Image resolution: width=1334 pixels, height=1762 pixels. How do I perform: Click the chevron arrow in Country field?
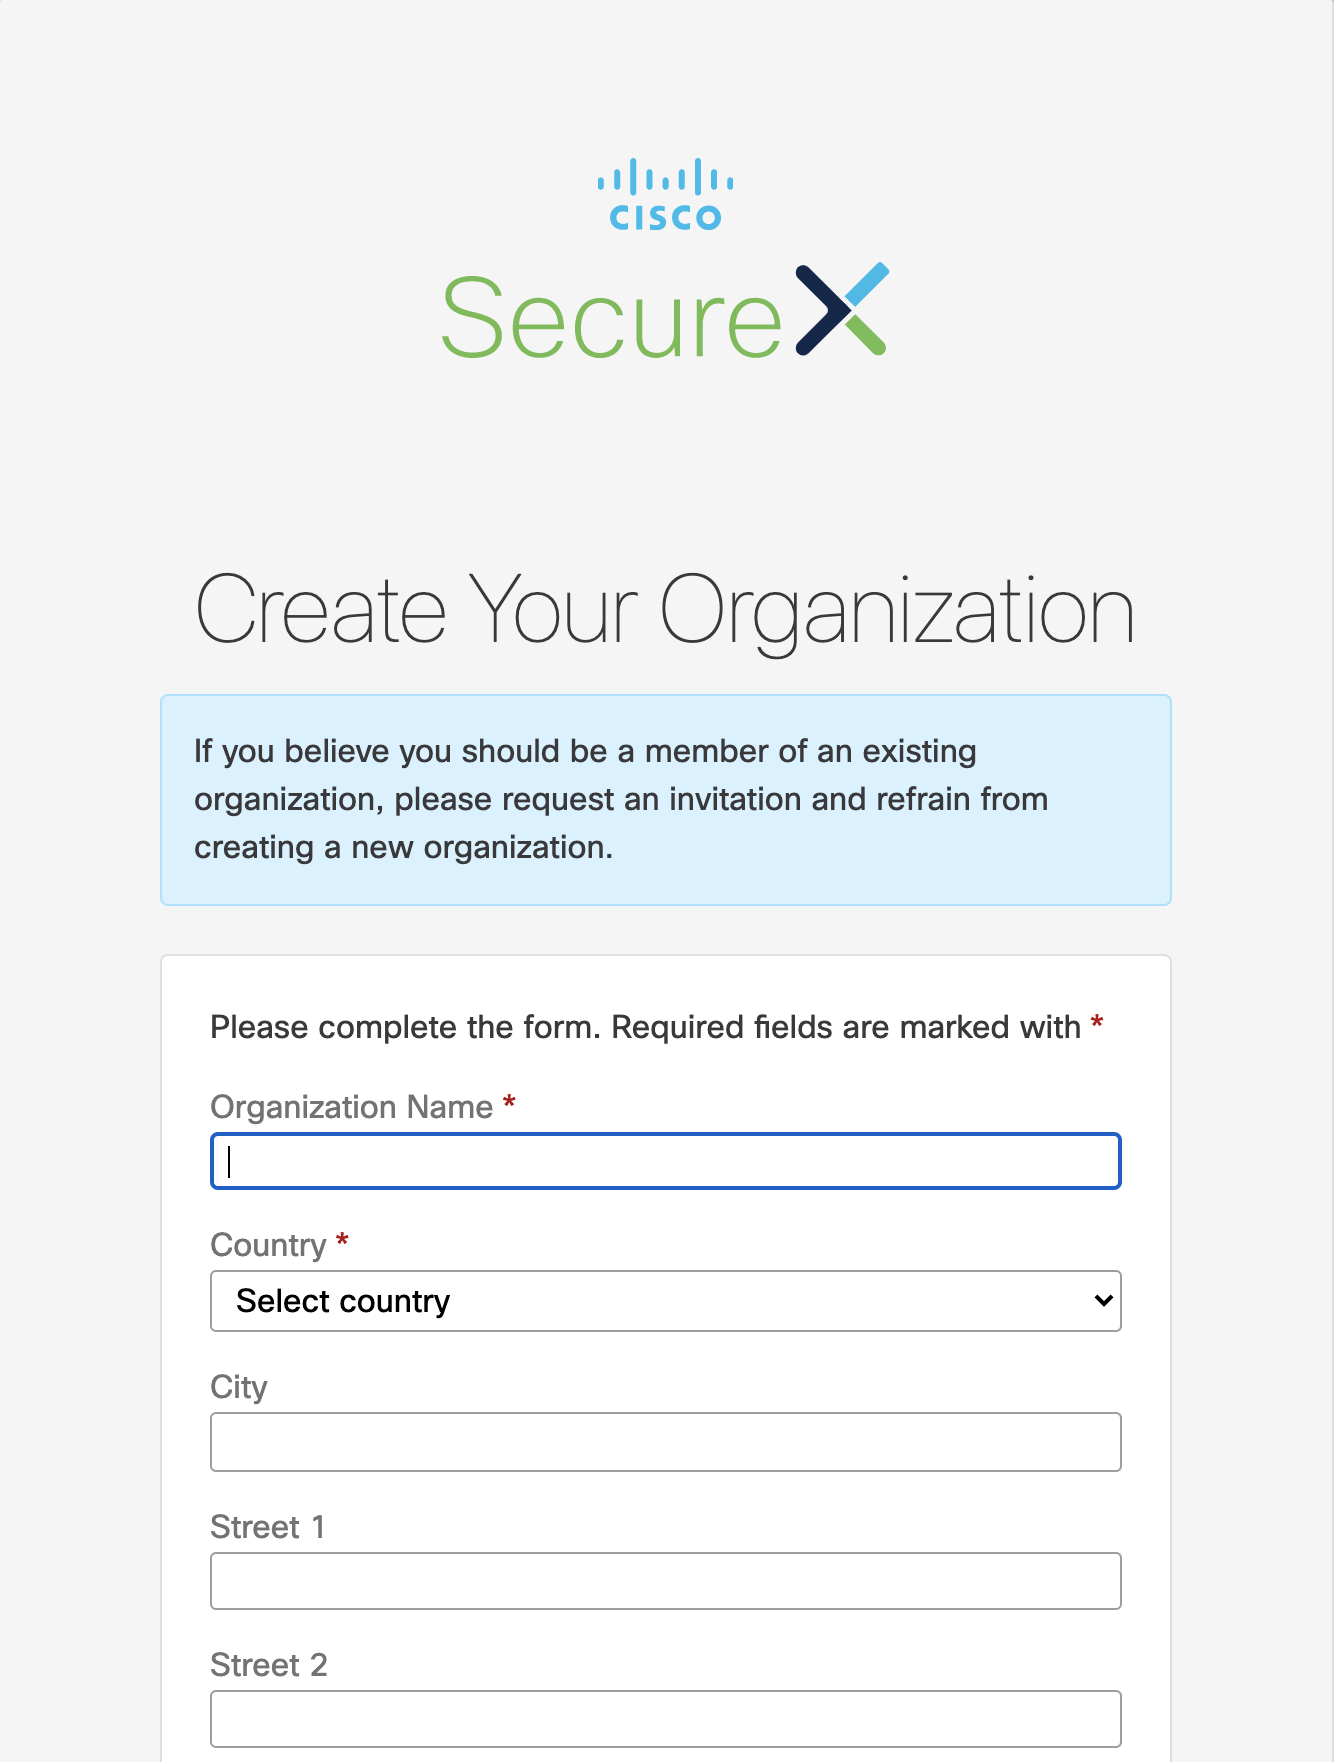point(1103,1301)
